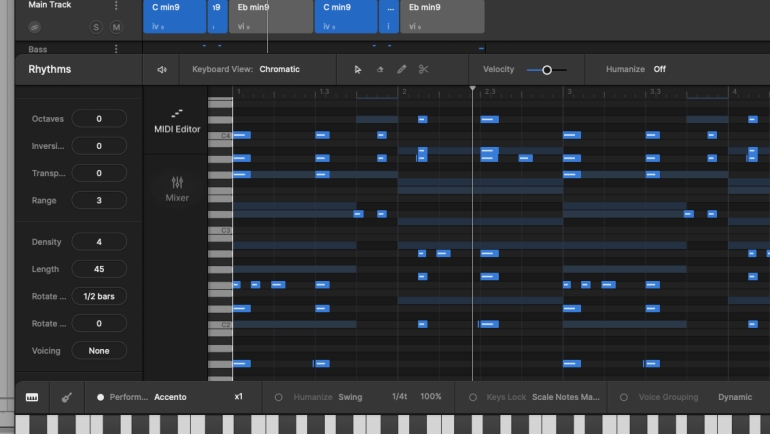Click the playhead marker triangle on ruler
The height and width of the screenshot is (434, 770).
472,88
